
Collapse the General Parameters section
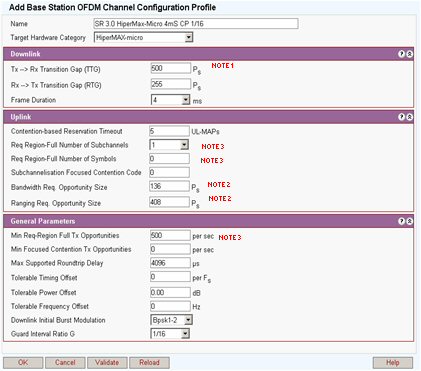(x=409, y=221)
